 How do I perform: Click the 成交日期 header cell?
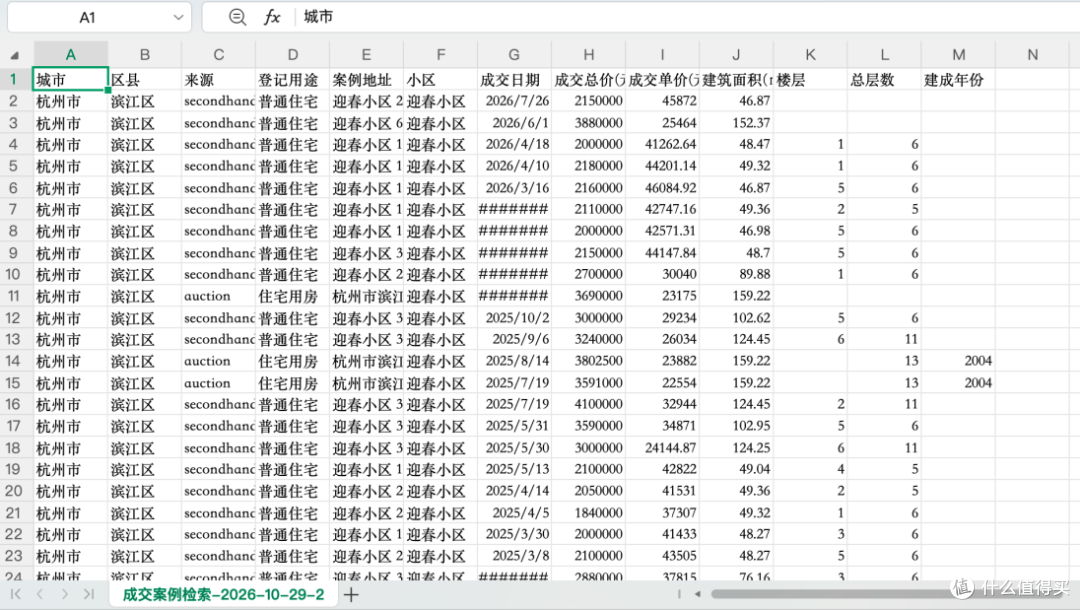pos(514,79)
